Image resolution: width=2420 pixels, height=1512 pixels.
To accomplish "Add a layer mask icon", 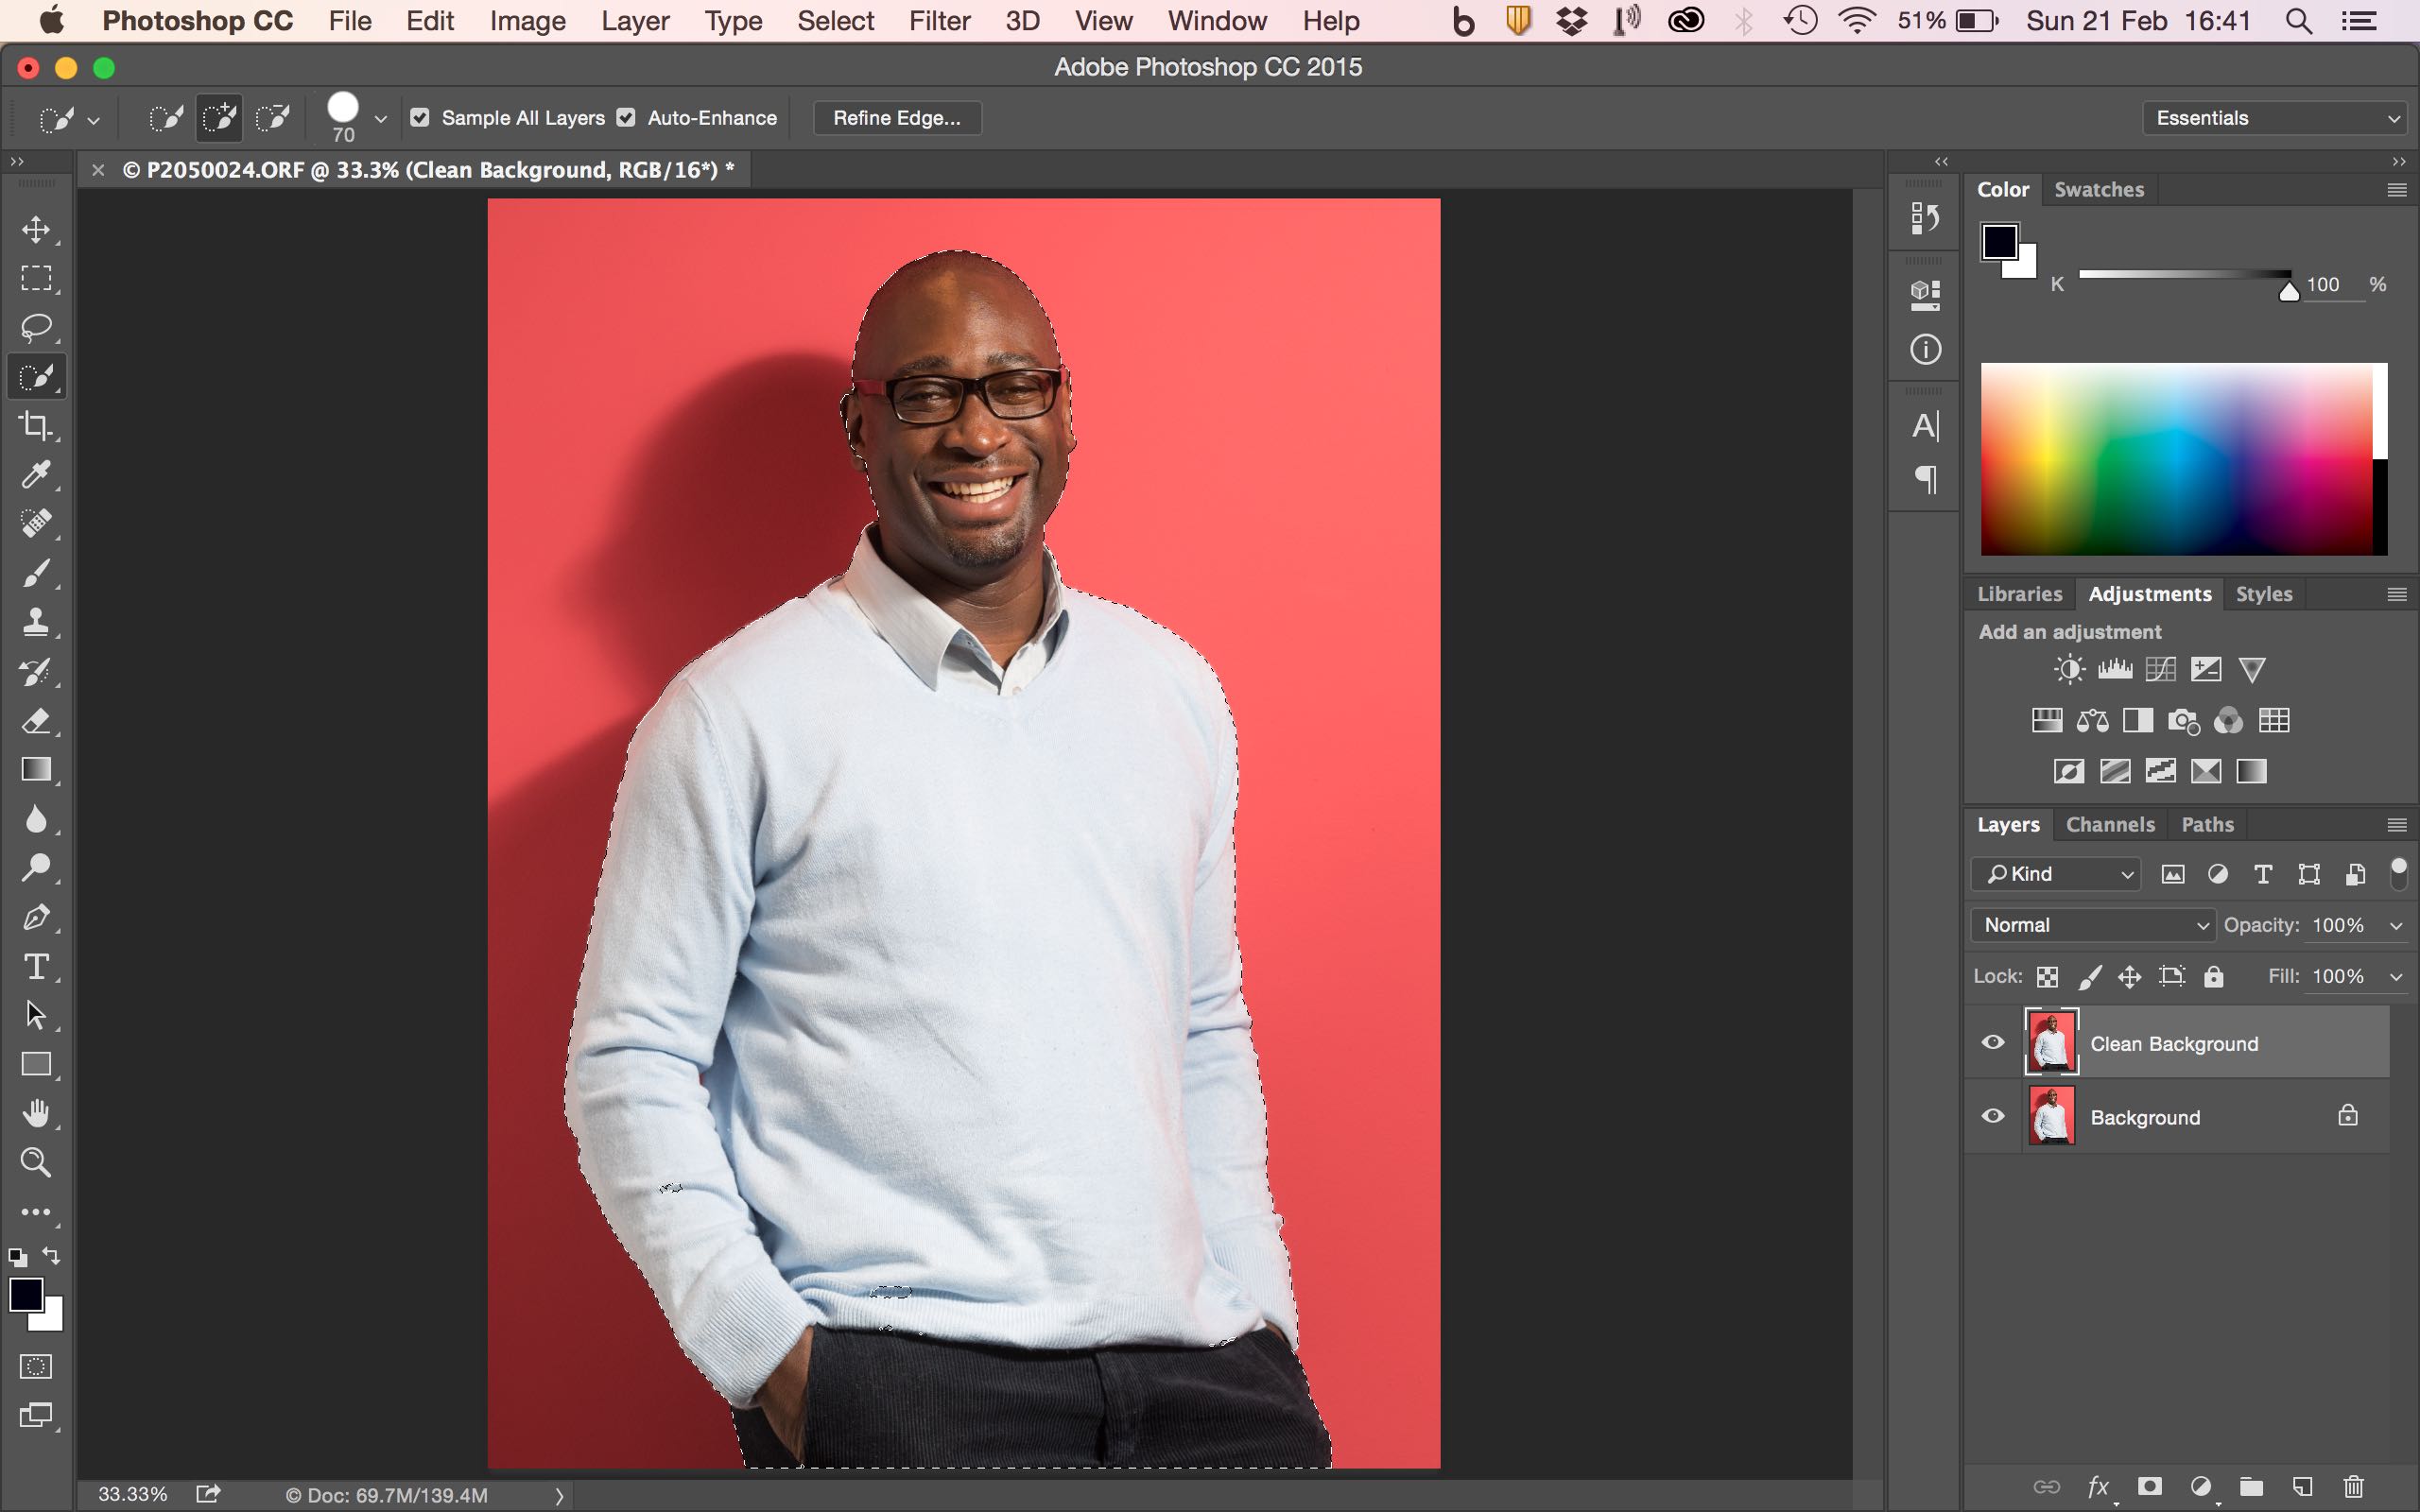I will 2149,1487.
